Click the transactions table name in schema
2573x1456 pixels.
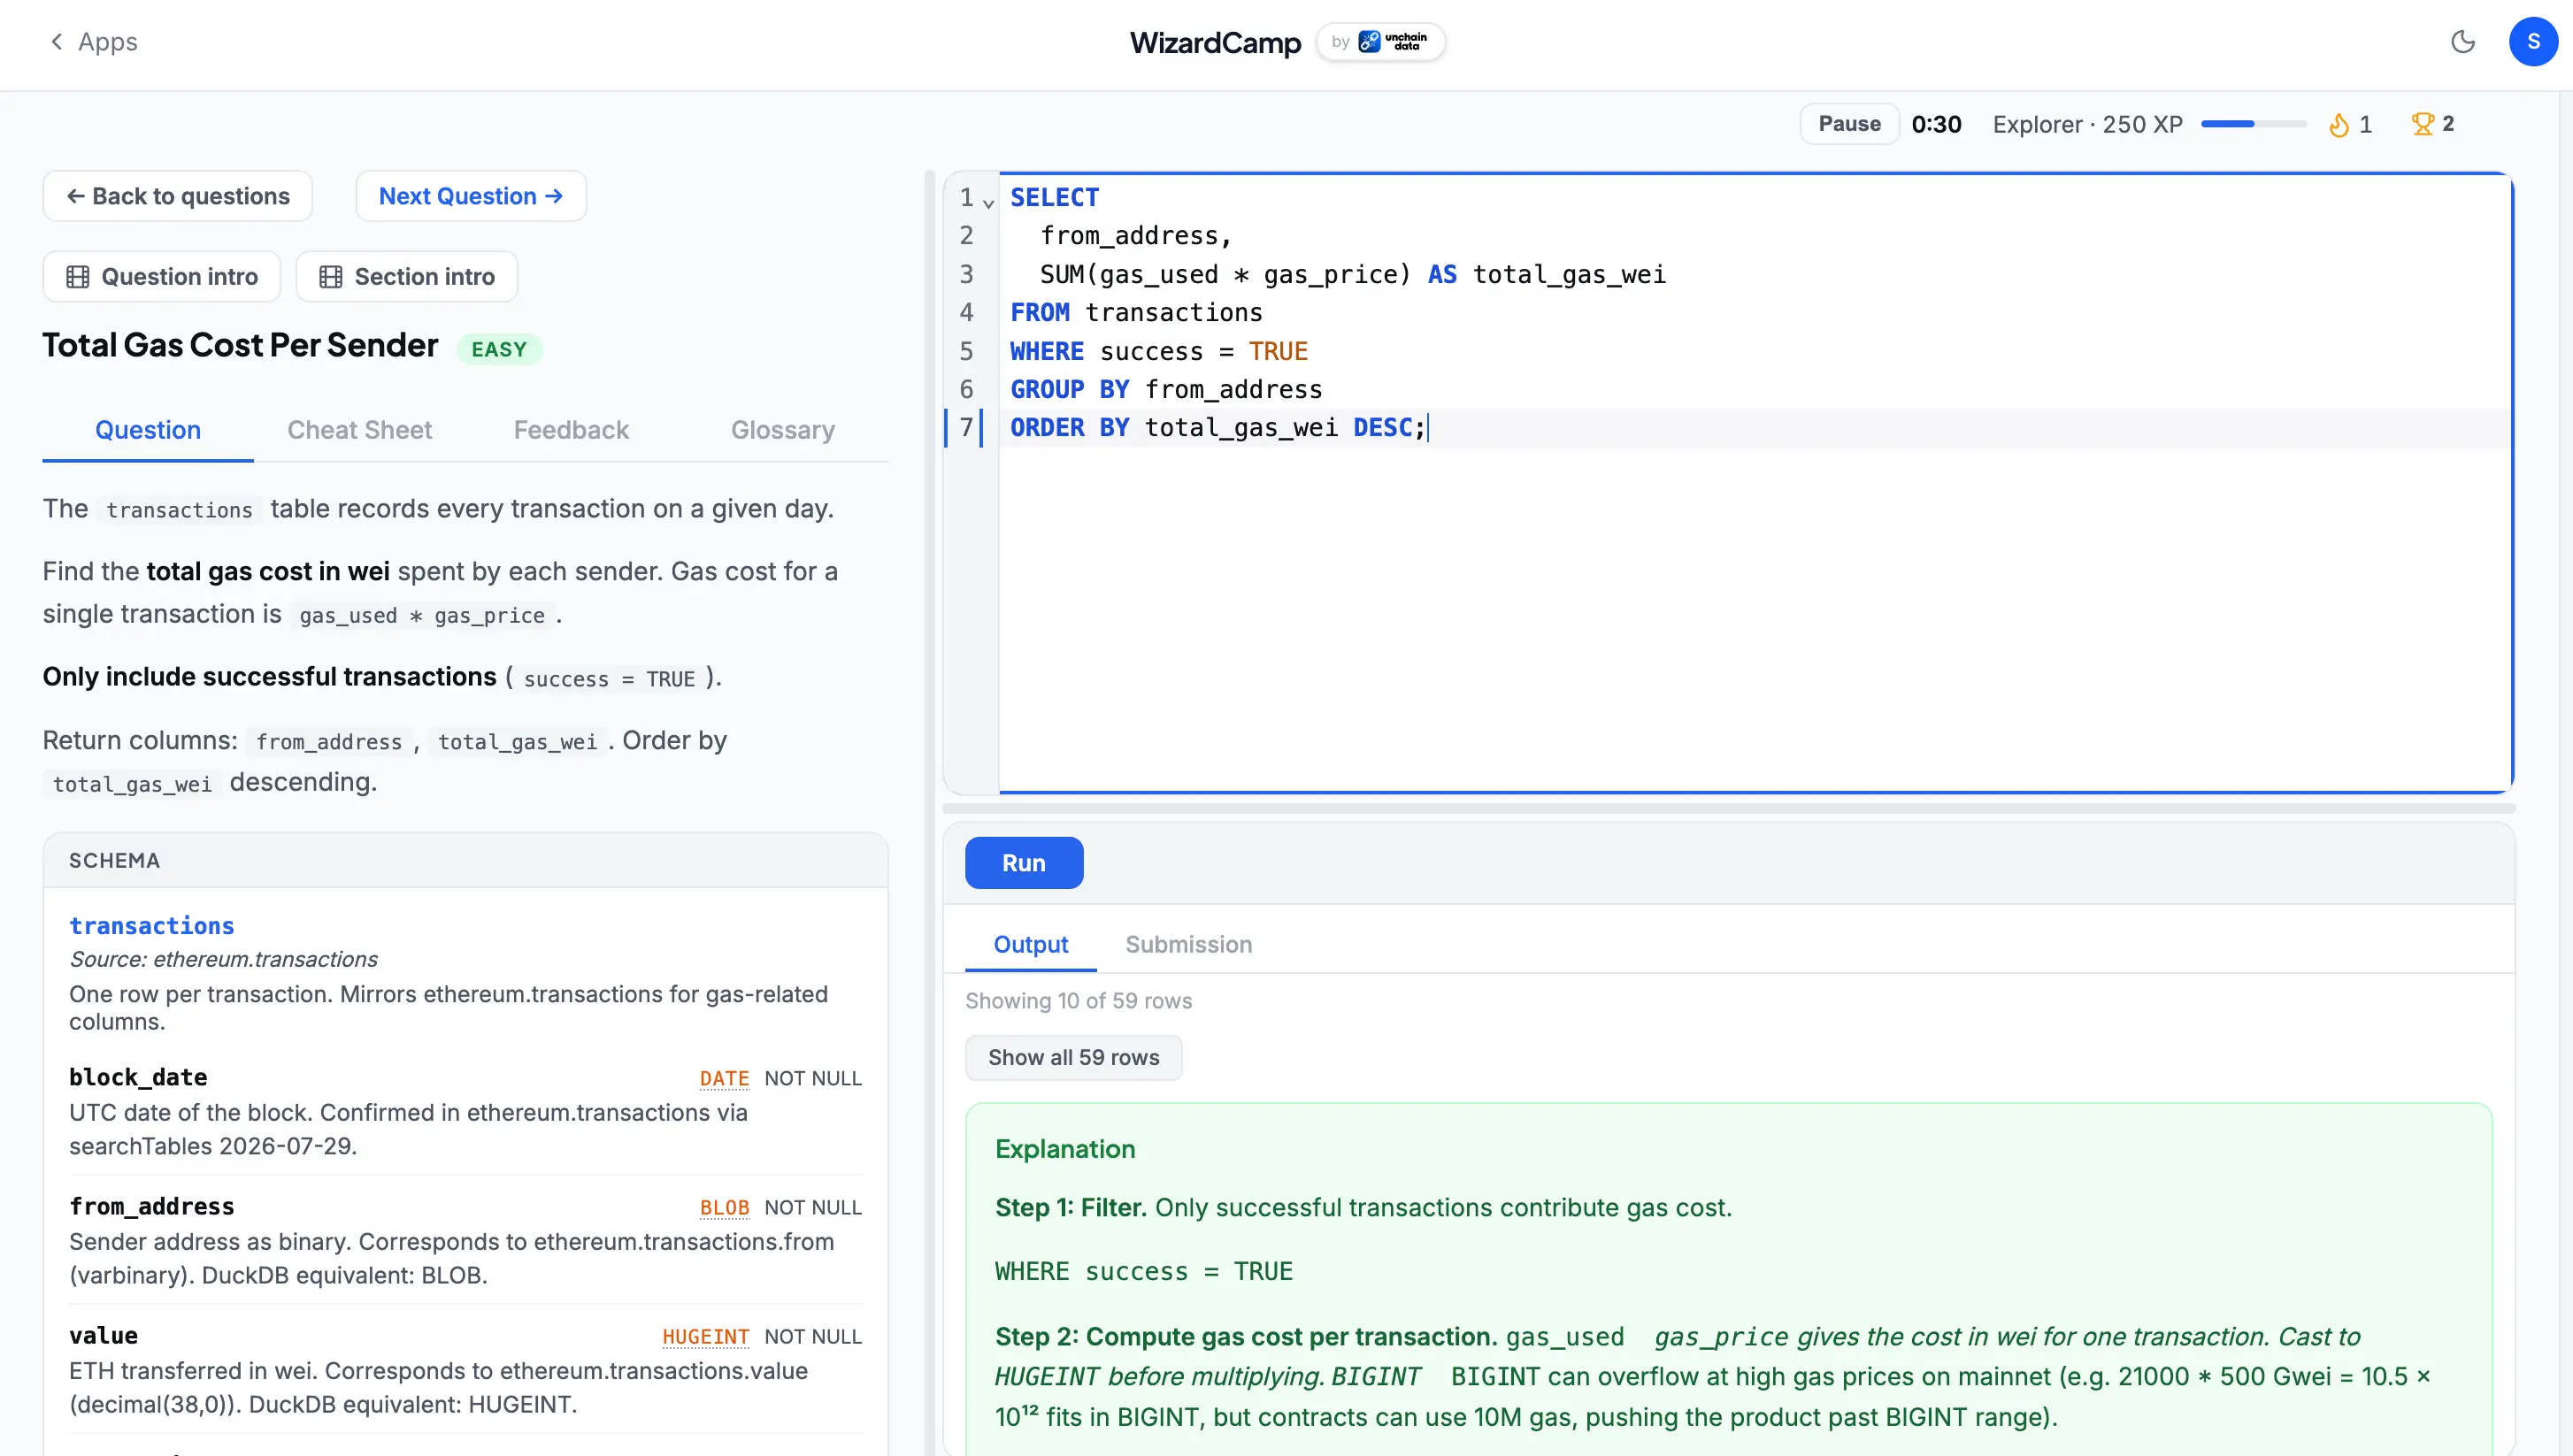click(x=152, y=926)
